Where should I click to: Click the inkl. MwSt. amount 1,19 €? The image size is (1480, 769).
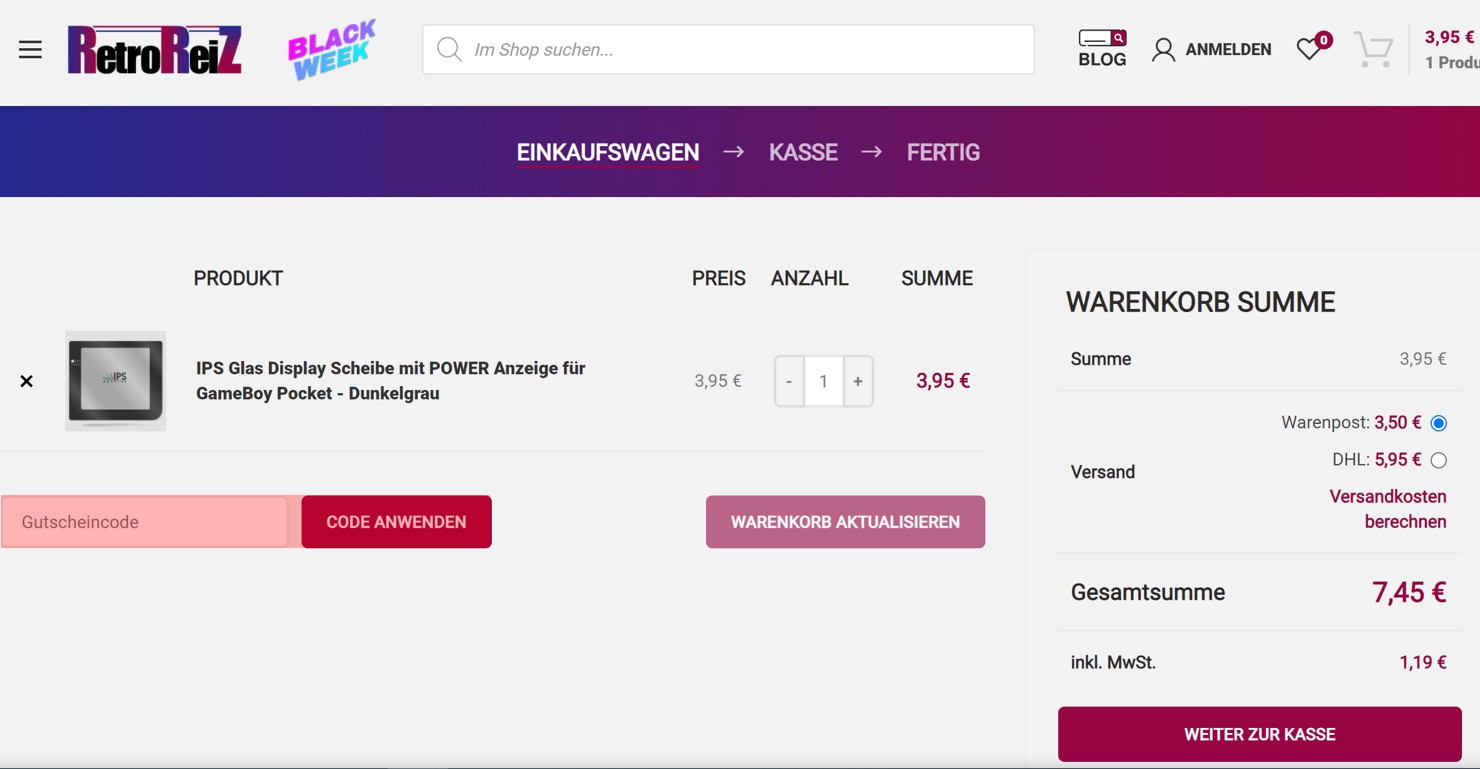tap(1423, 662)
